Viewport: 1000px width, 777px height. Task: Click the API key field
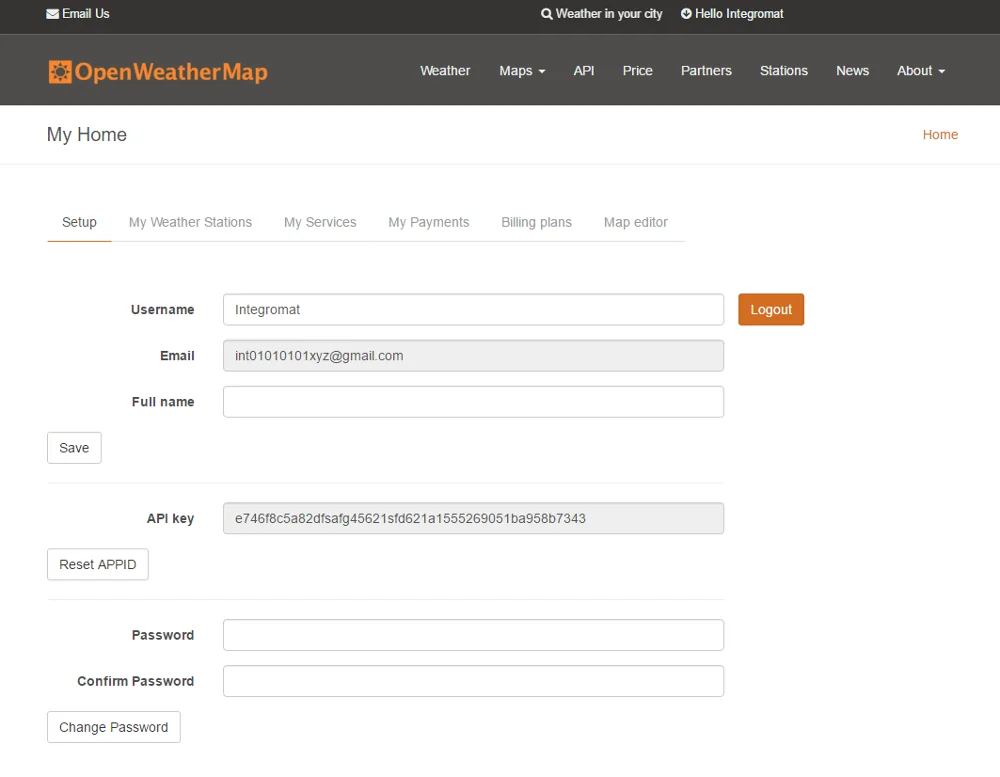[473, 519]
